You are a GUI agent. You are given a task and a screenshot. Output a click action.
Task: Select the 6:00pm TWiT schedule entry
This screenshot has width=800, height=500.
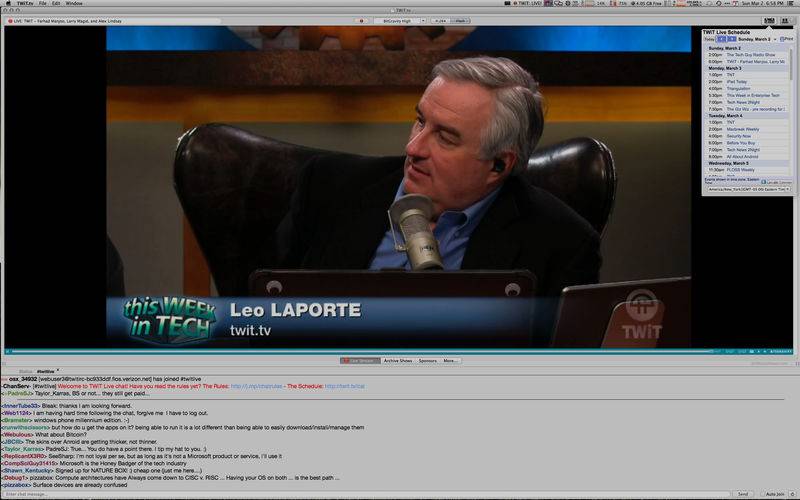click(747, 61)
